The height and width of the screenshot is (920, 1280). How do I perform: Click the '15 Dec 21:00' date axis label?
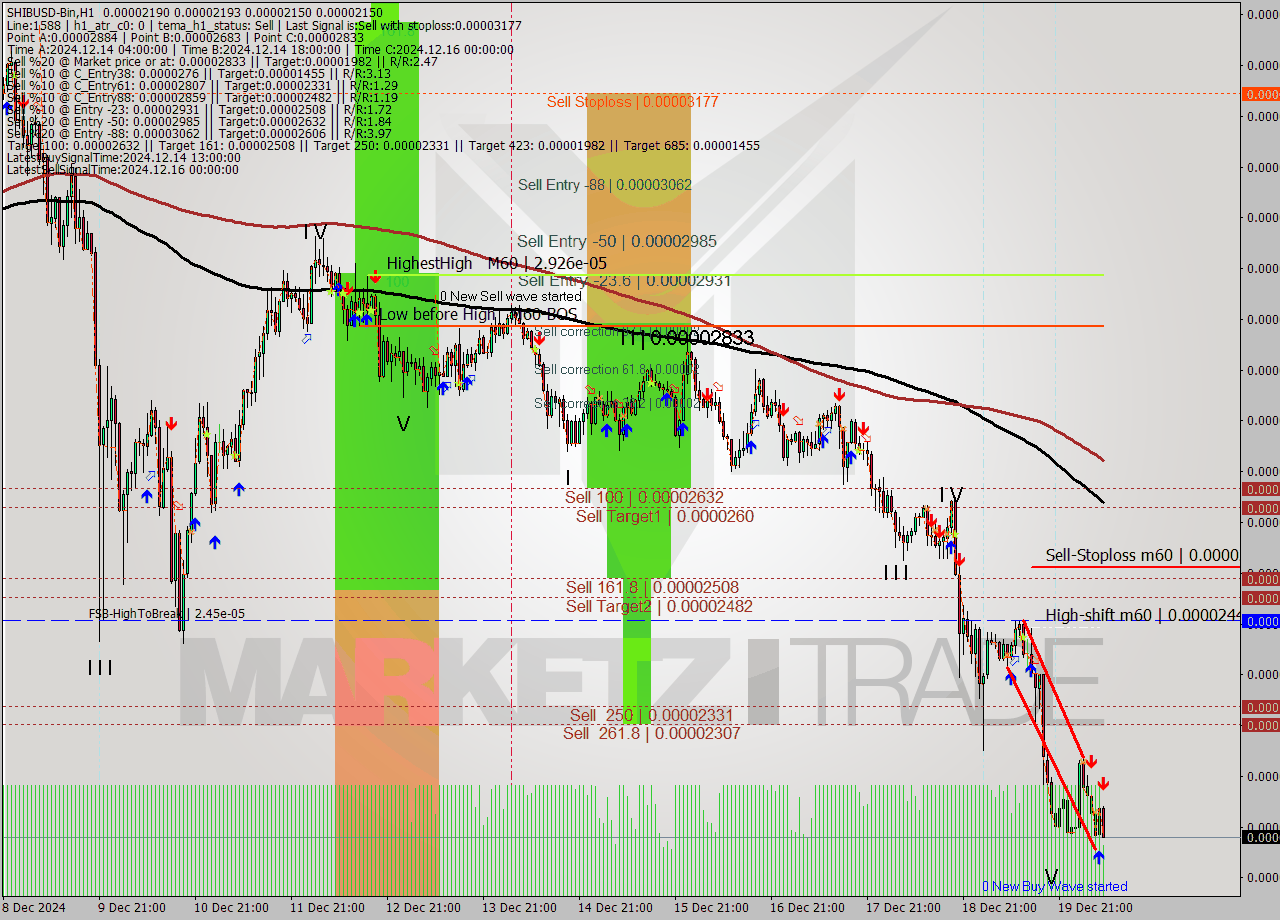(710, 907)
